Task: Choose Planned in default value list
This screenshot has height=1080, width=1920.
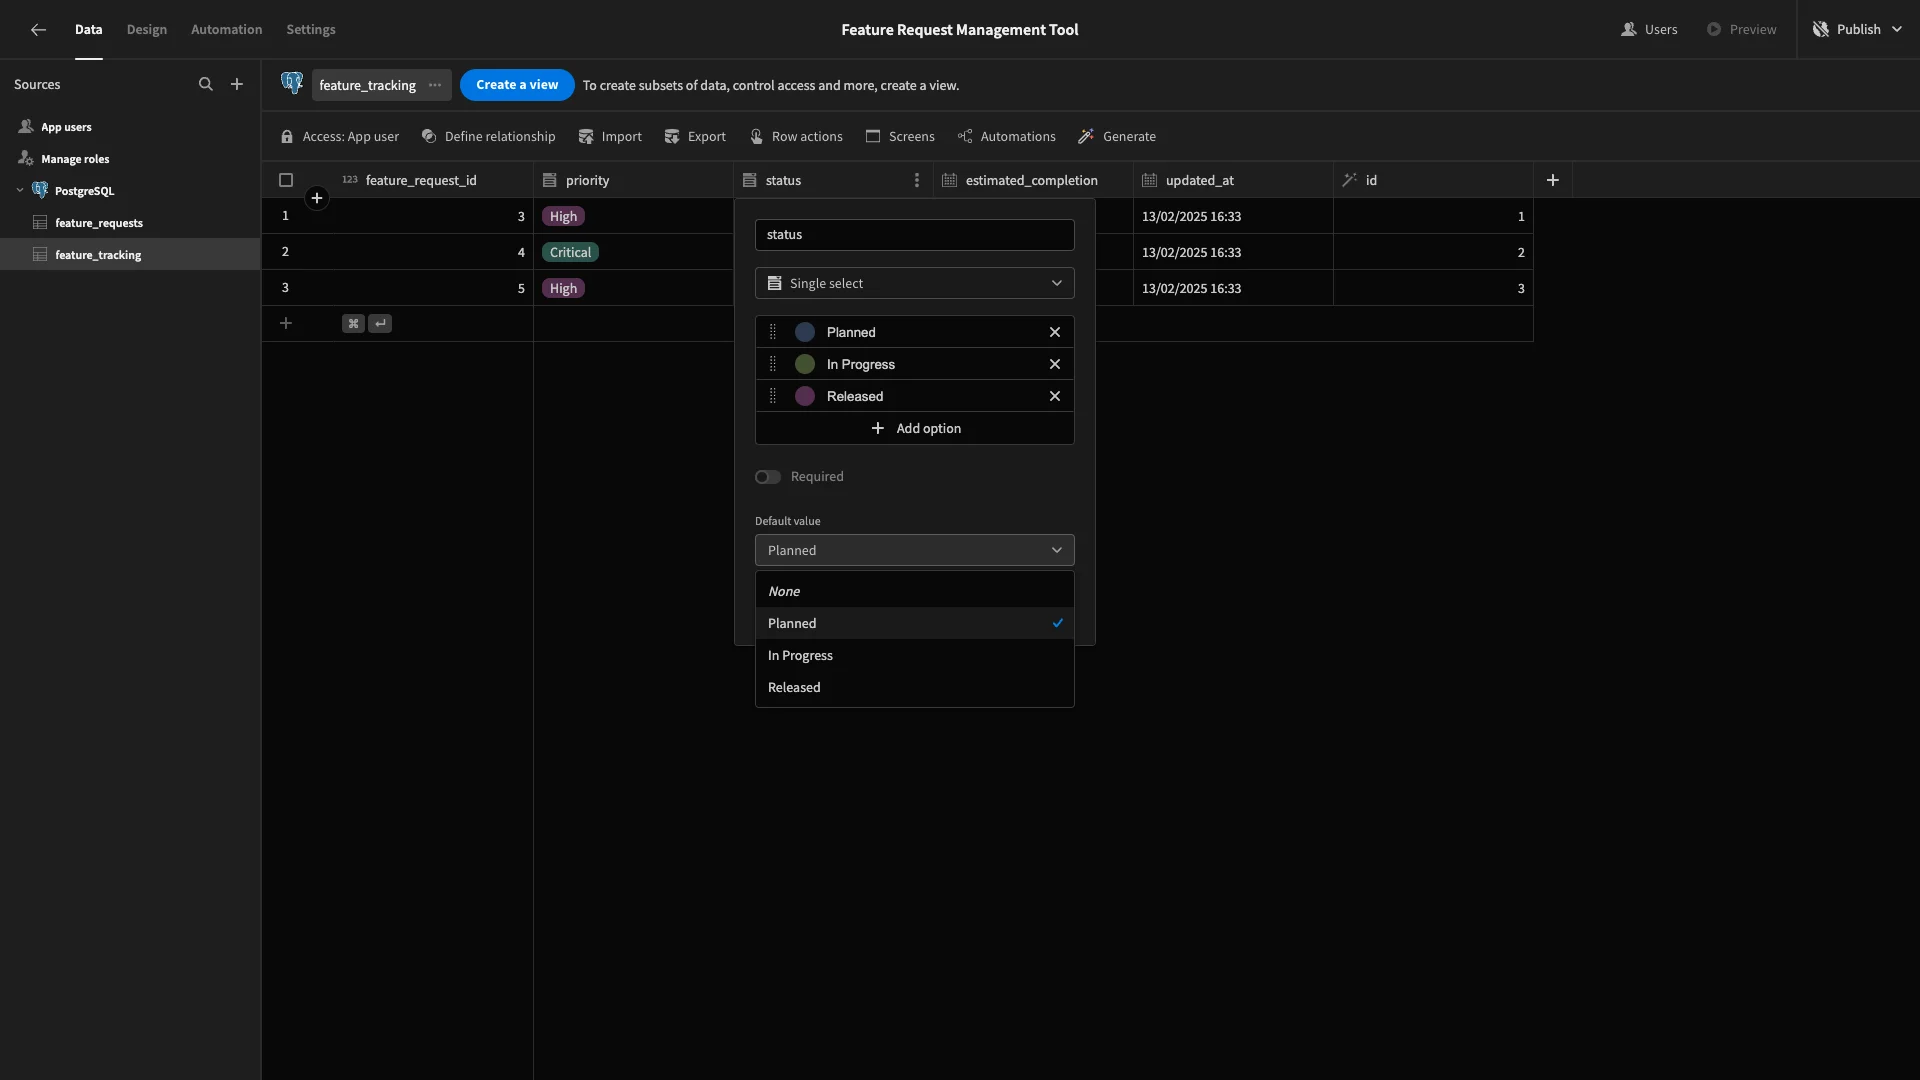Action: (914, 623)
